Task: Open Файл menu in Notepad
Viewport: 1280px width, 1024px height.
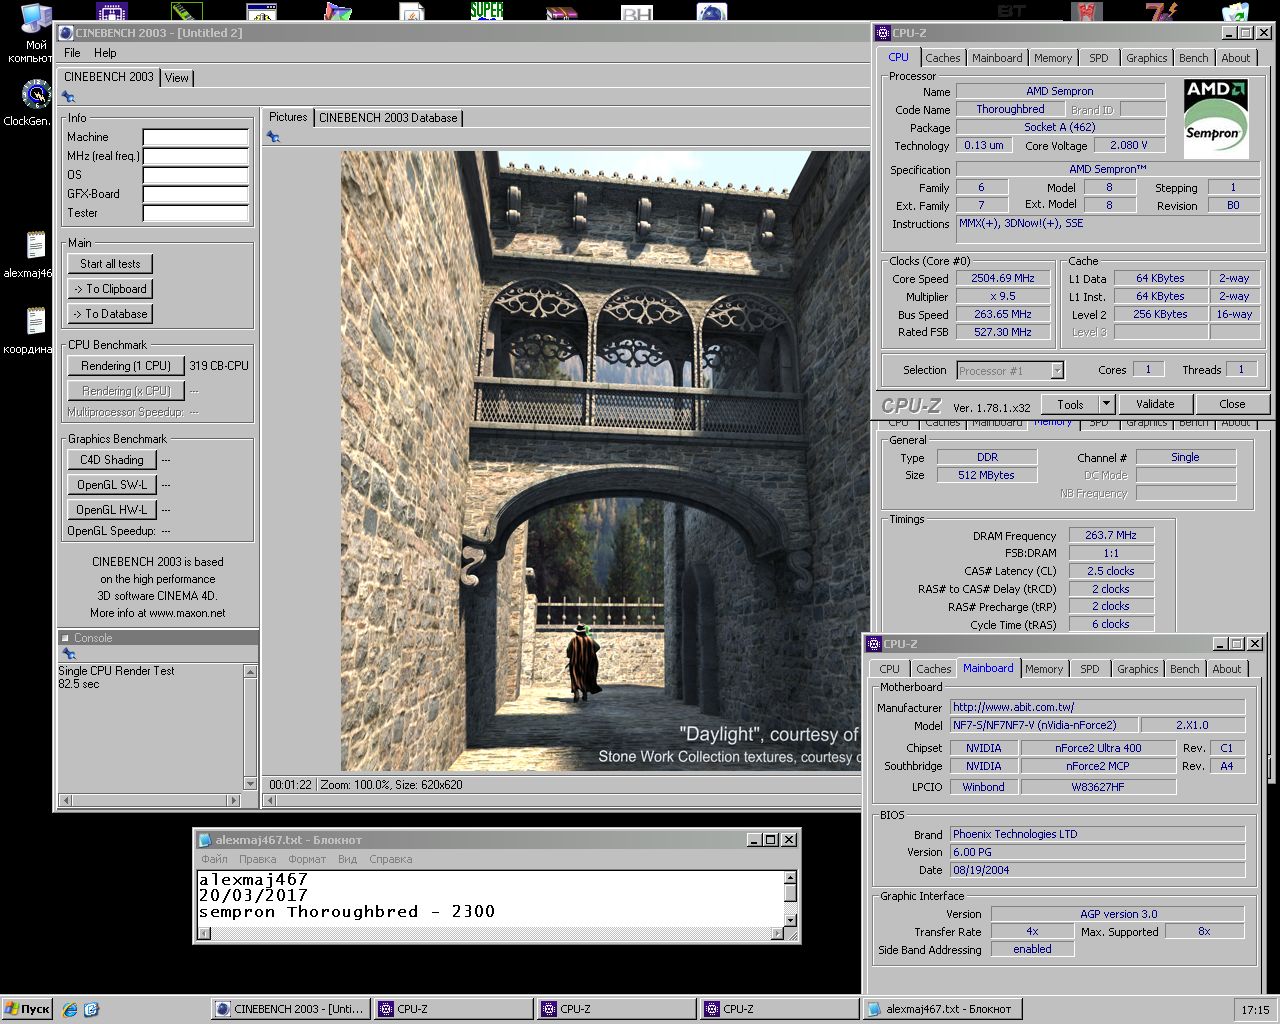Action: tap(214, 859)
